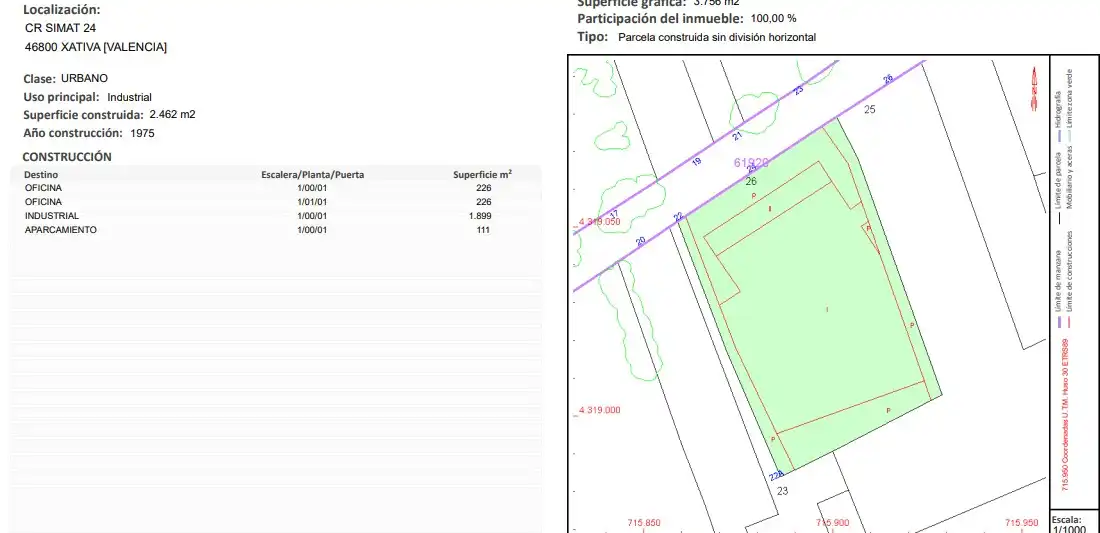Viewport: 1100px width, 533px height.
Task: Select the 'Tipo:' label
Action: tap(593, 36)
